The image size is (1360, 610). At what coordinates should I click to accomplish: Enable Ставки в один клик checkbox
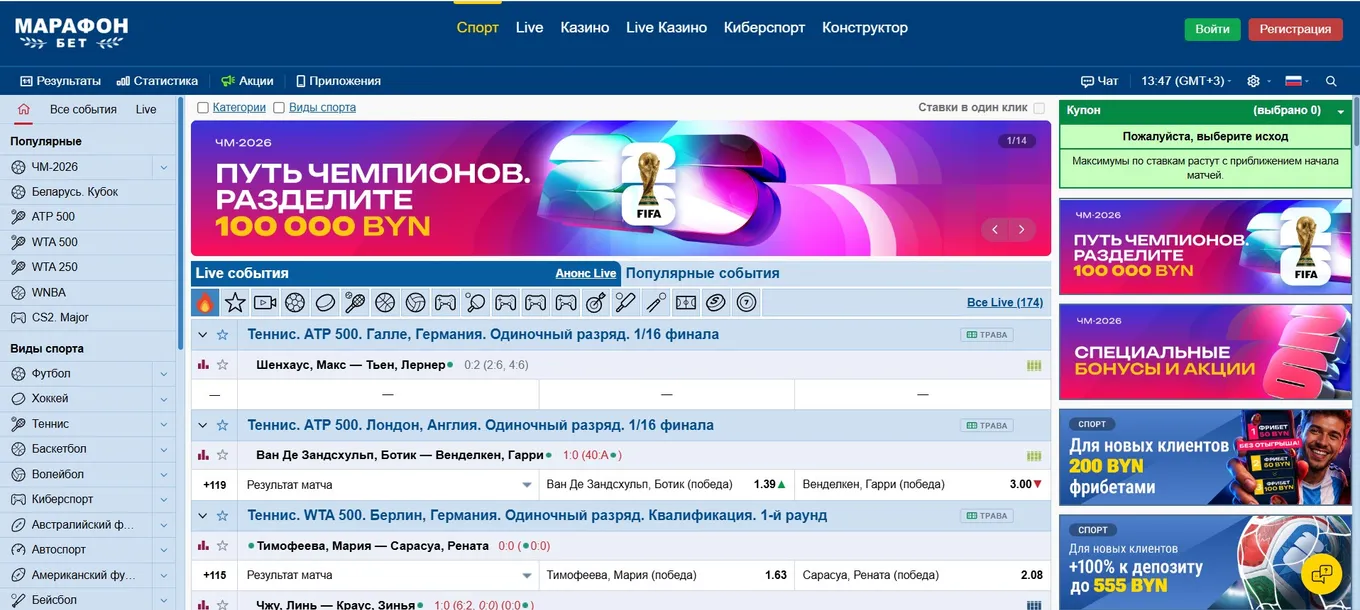1039,108
